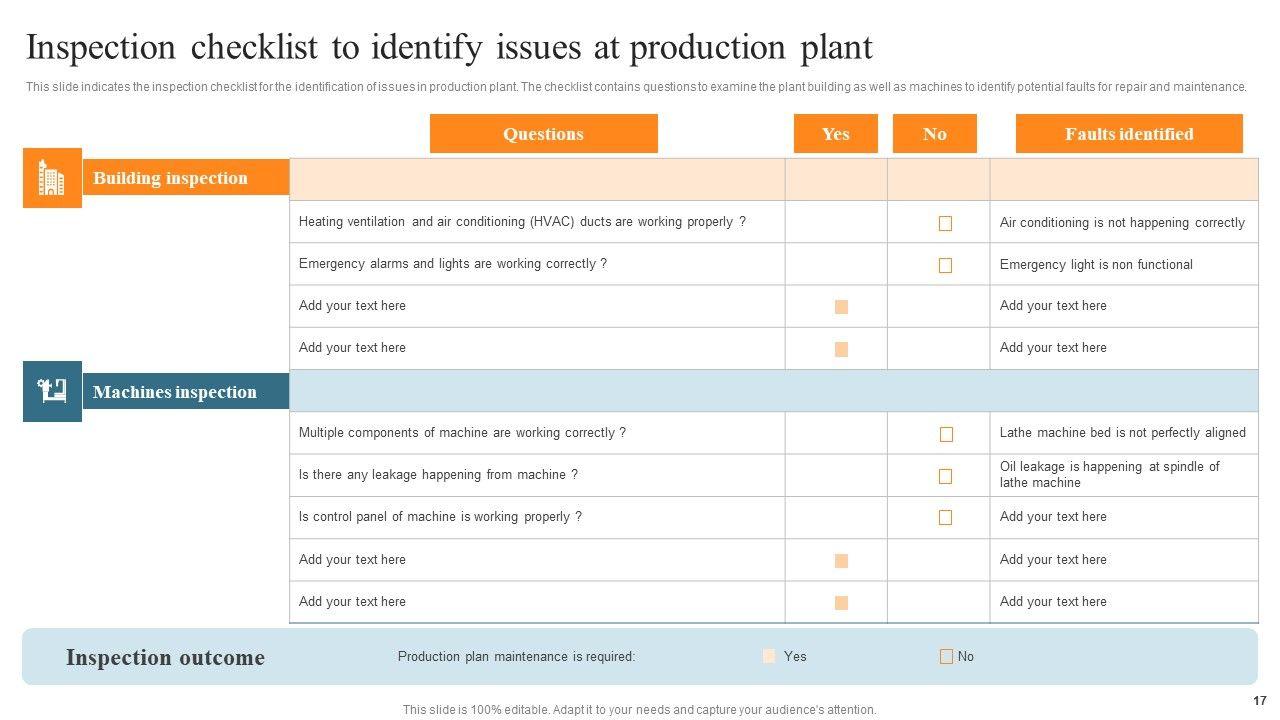Select No for production plan maintenance

click(946, 657)
